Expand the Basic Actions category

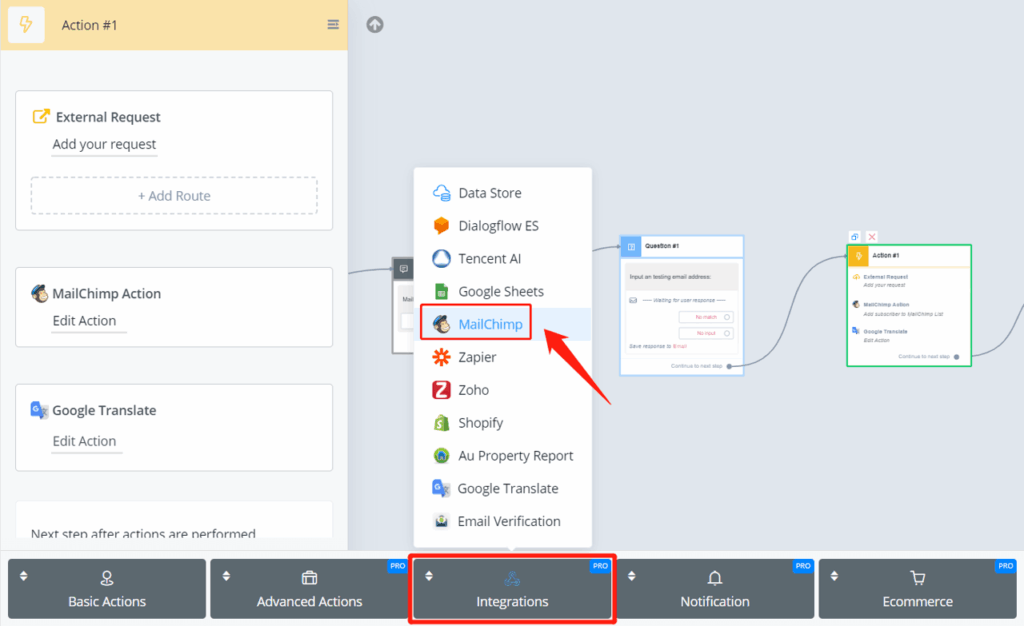[x=107, y=590]
